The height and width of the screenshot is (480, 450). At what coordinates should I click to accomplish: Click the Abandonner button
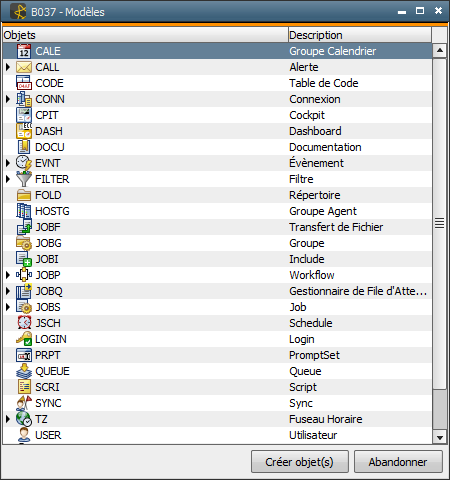(398, 462)
